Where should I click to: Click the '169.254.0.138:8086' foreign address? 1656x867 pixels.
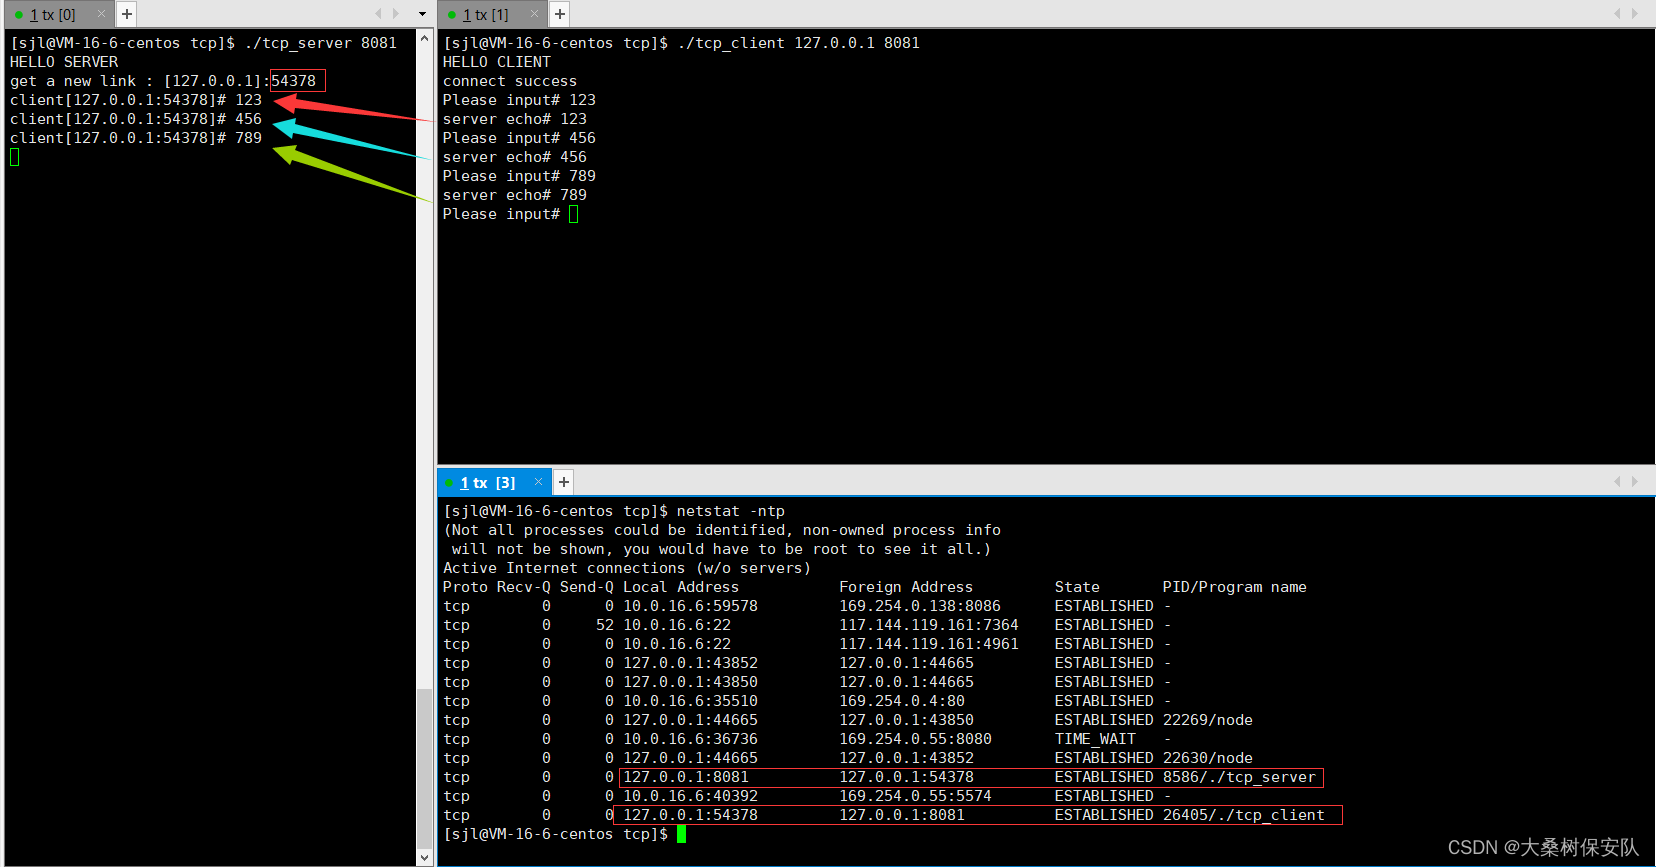920,606
